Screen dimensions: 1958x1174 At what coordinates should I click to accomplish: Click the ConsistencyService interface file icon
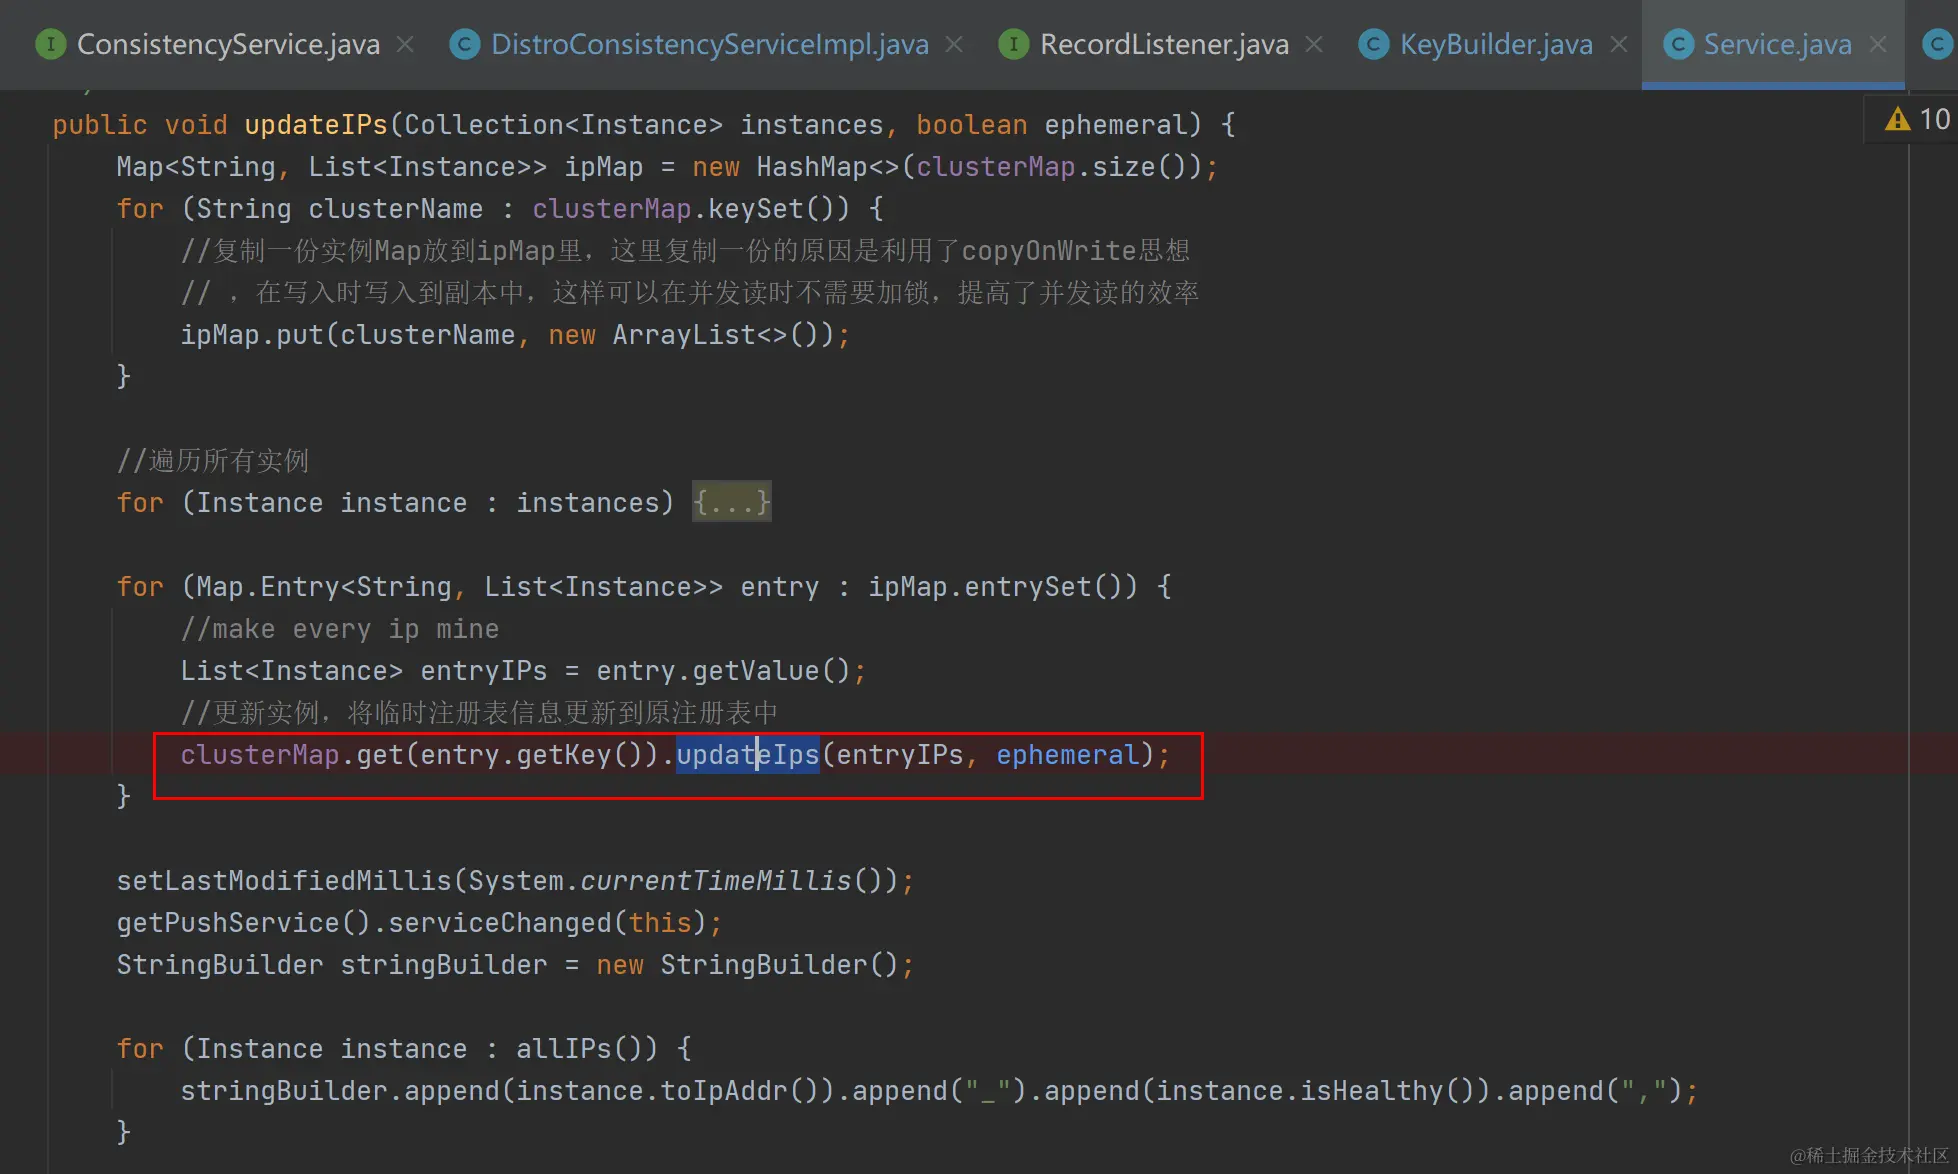point(50,44)
